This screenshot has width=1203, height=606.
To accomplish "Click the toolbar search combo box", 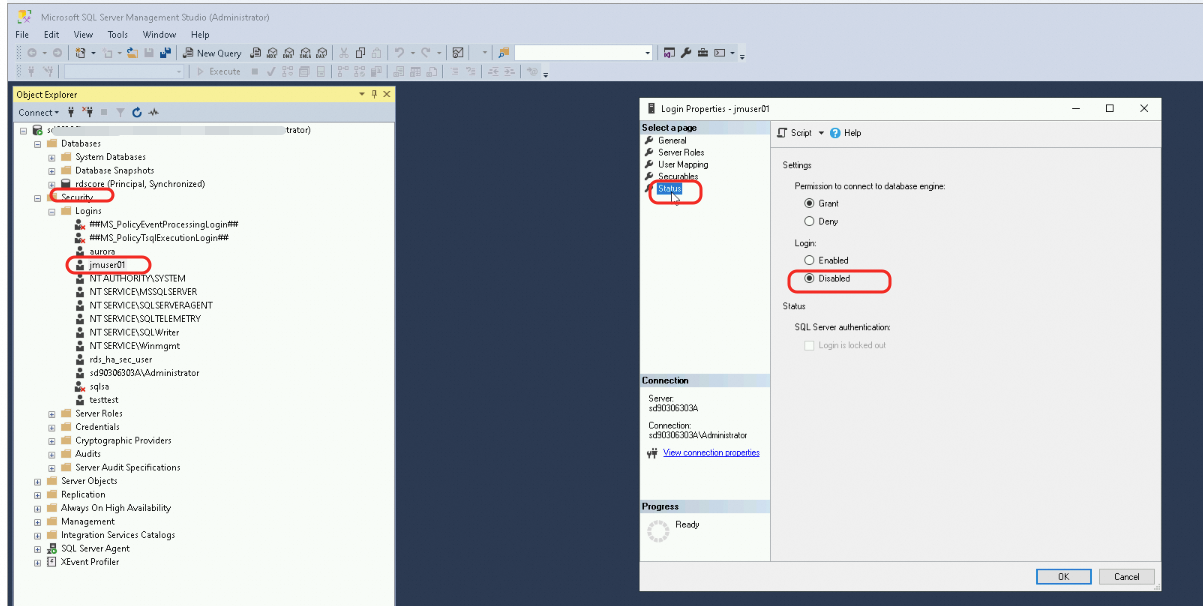I will point(583,53).
